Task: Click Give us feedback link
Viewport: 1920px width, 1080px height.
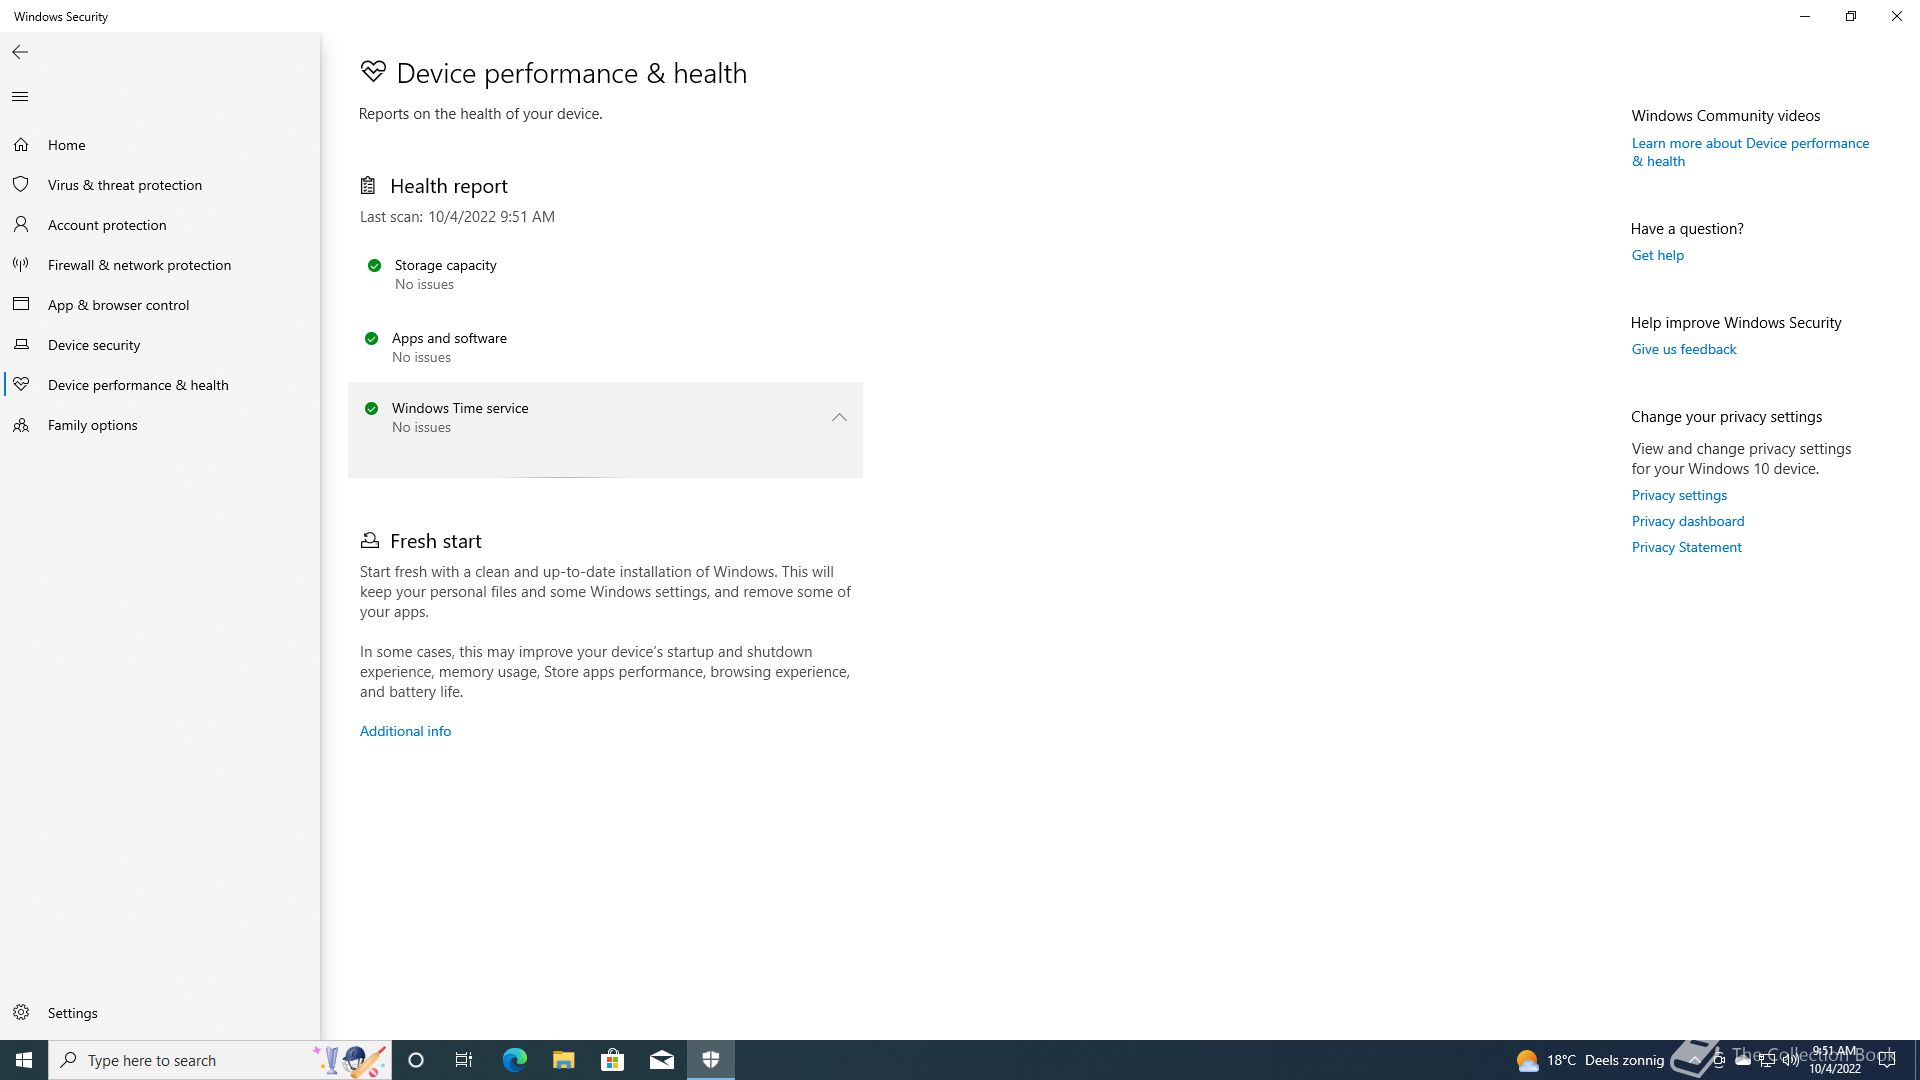Action: [x=1684, y=349]
